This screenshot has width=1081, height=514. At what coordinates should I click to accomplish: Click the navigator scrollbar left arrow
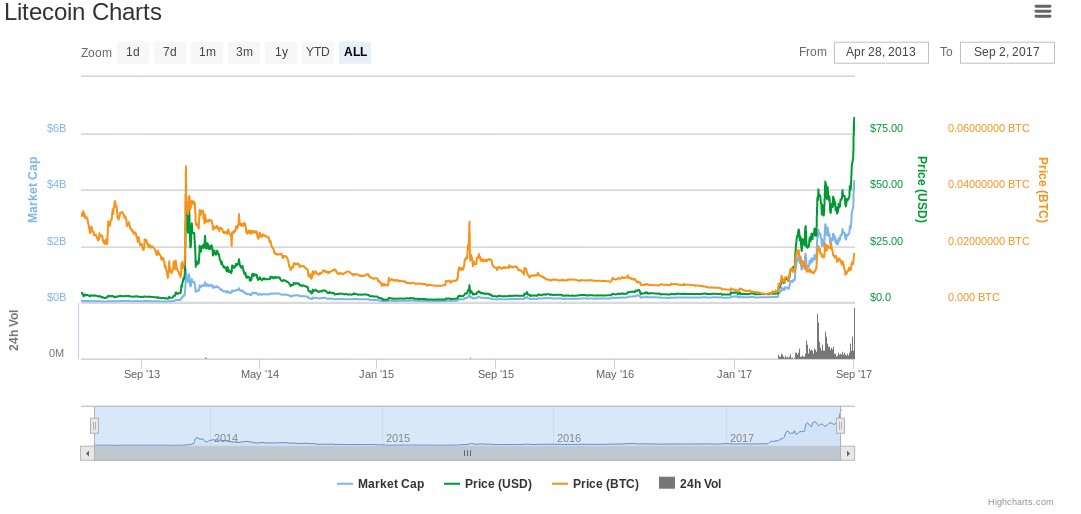[88, 453]
